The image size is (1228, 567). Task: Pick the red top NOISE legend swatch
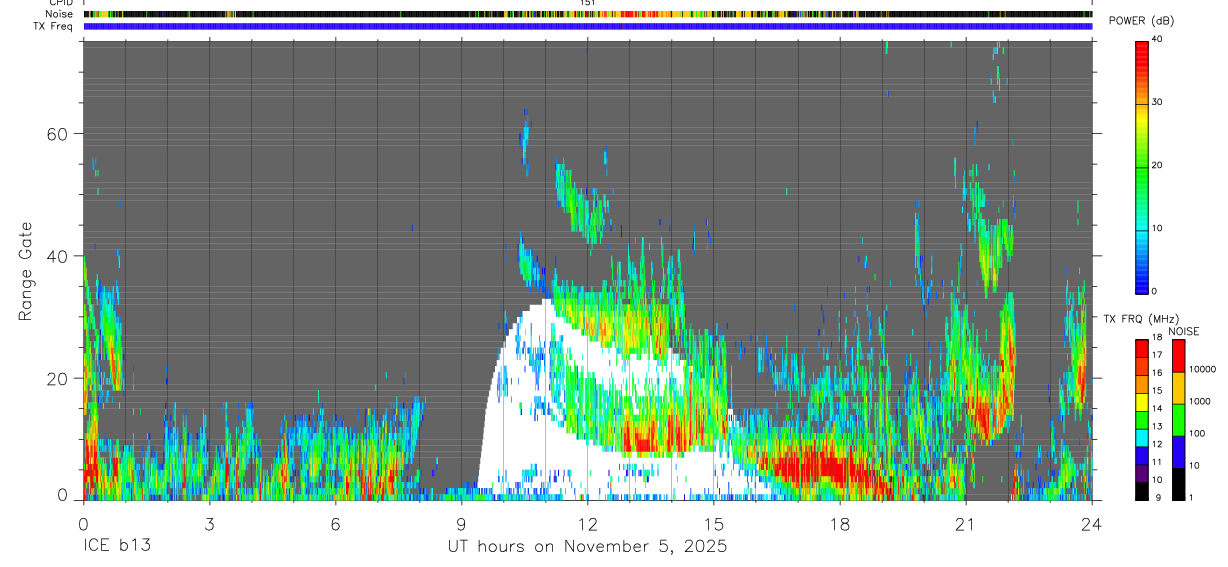pyautogui.click(x=1178, y=355)
